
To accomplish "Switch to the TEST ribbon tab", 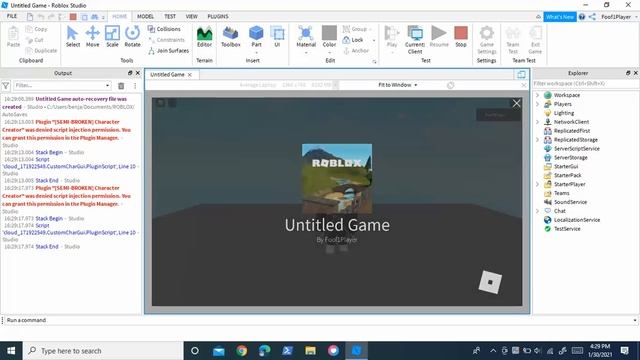I will (170, 16).
